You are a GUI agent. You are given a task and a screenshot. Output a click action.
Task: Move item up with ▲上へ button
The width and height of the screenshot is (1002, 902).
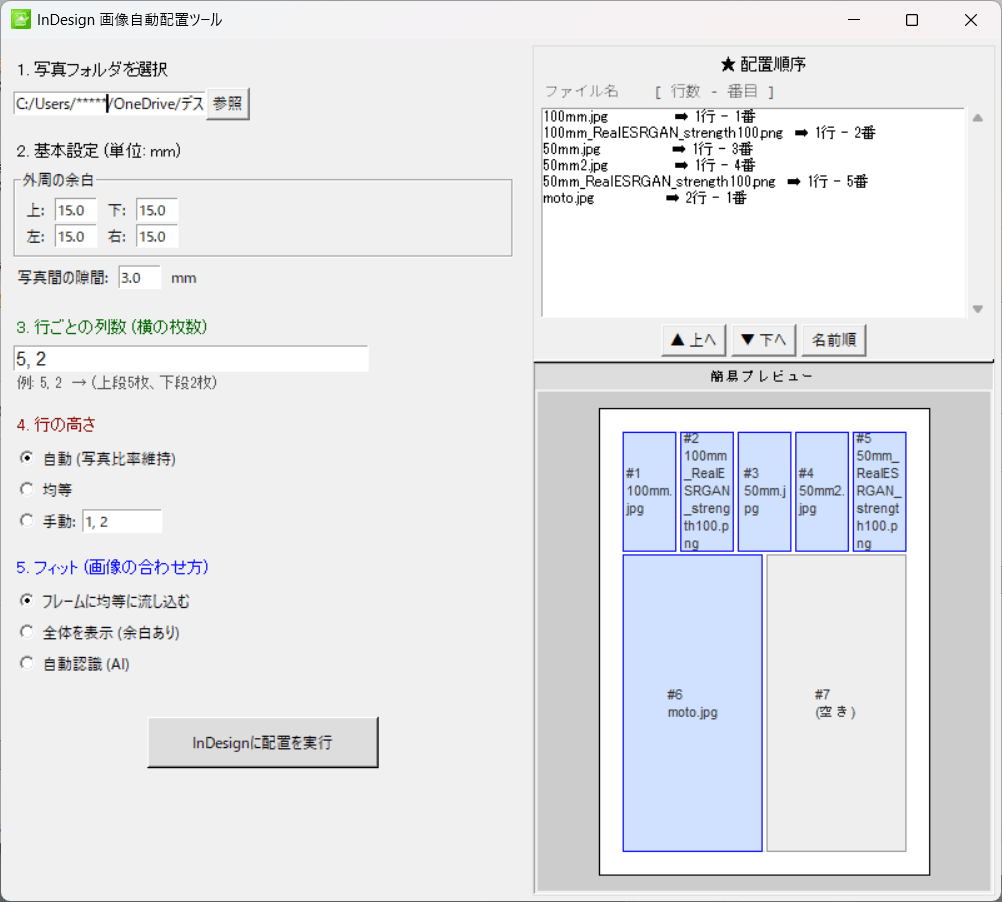coord(693,340)
